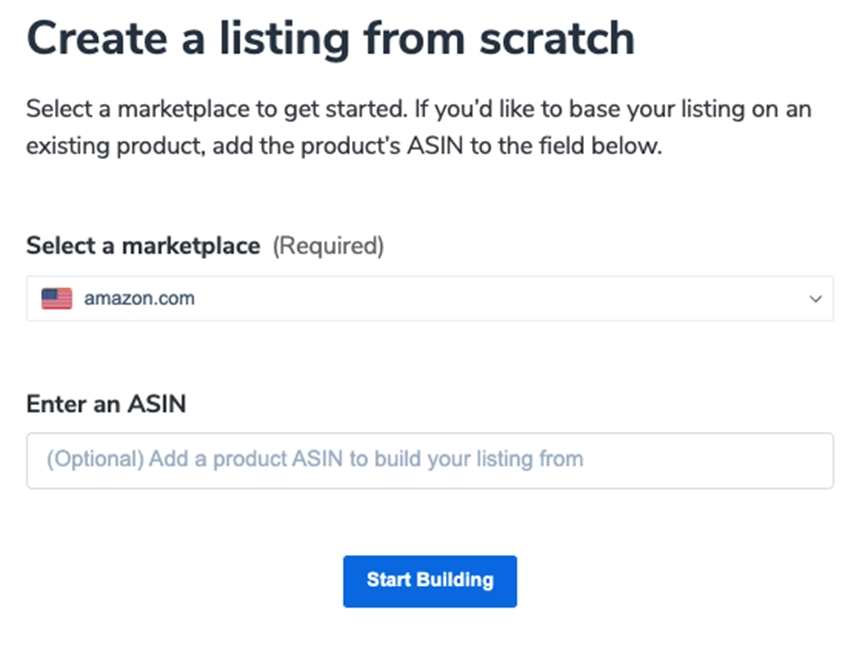Click the '(Required)' text beside marketplace label
Viewport: 865px width, 657px height.
coord(328,246)
